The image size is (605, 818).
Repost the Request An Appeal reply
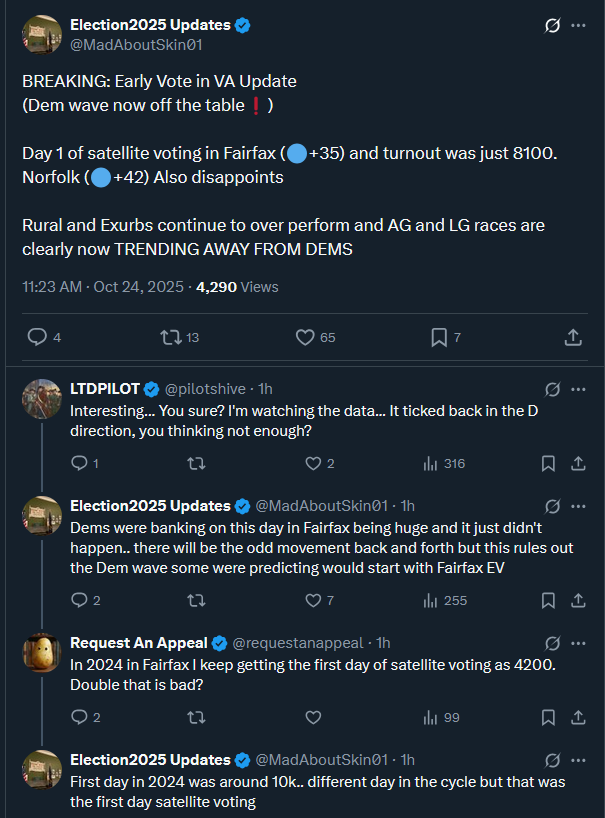(197, 717)
